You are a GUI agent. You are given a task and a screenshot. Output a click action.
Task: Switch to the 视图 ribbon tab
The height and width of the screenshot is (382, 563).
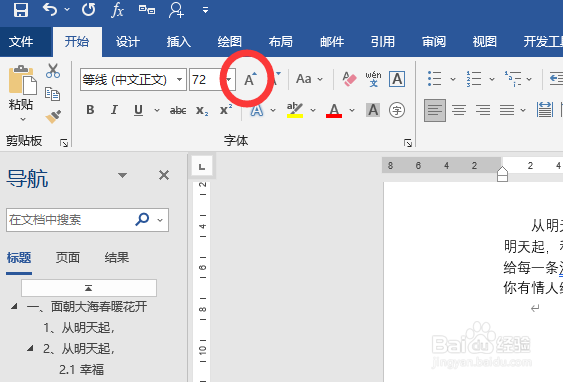point(485,42)
